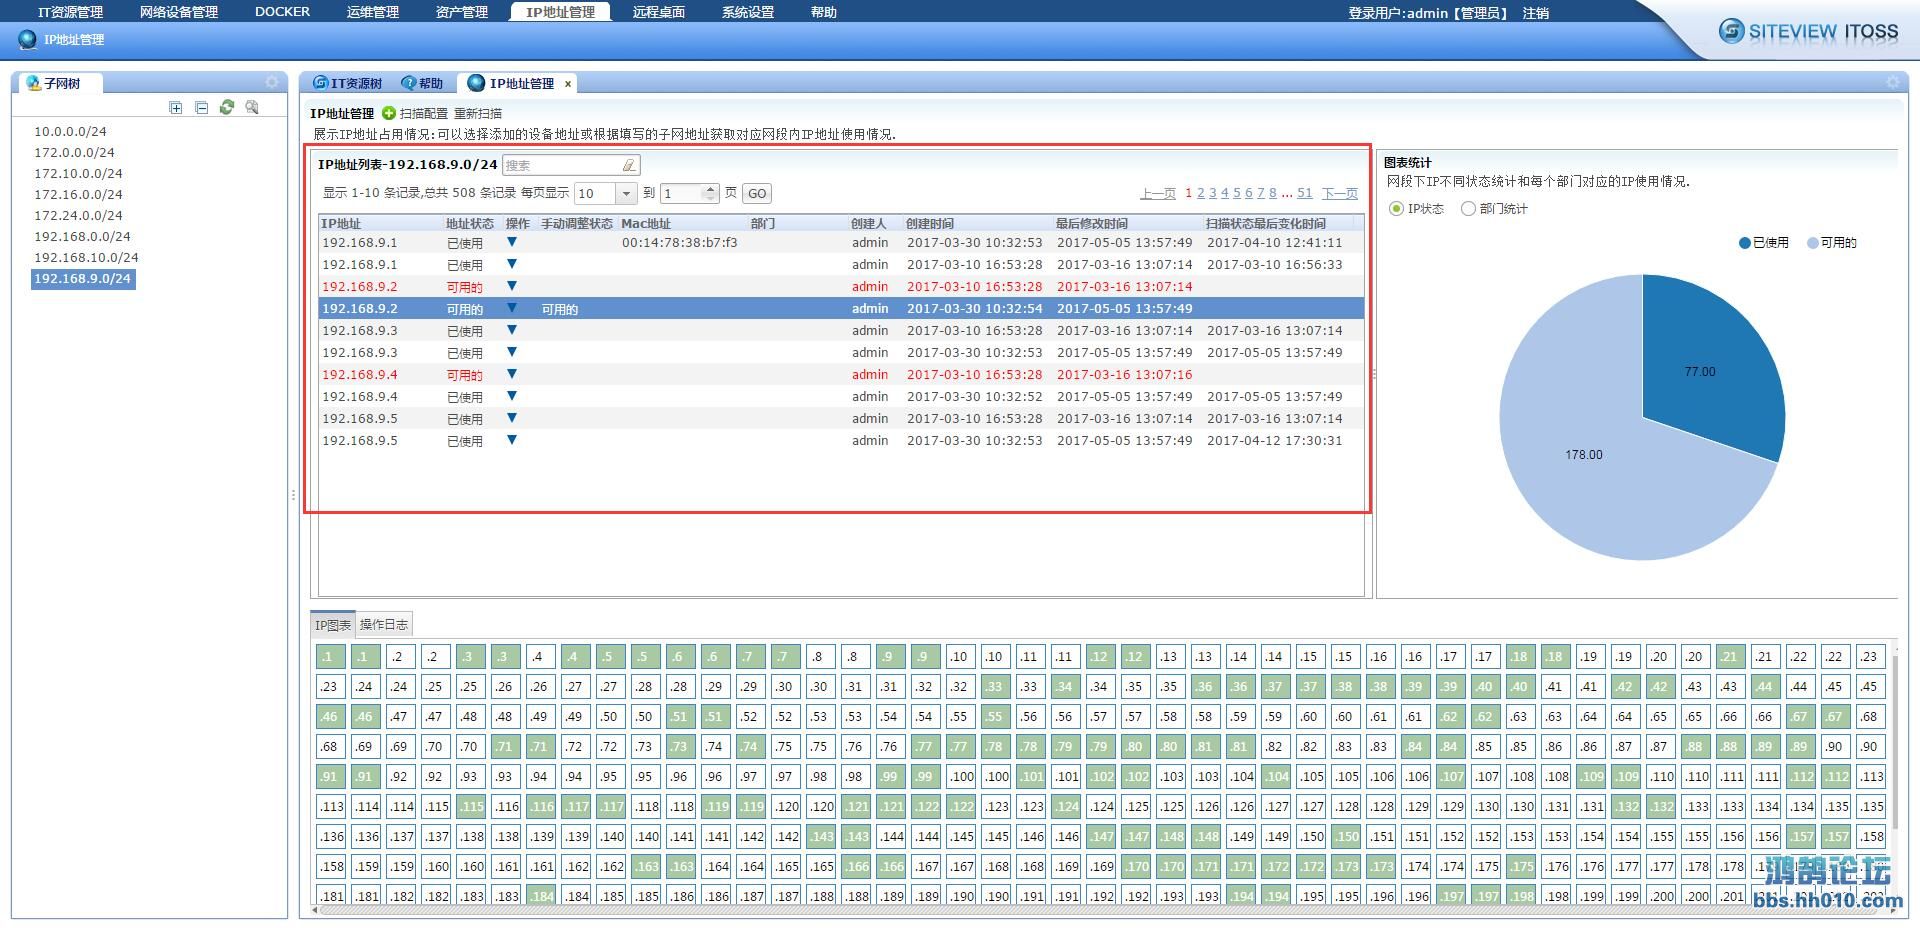Open subnet tree panel settings gear
Screen dimensions: 1920x928
pyautogui.click(x=272, y=82)
